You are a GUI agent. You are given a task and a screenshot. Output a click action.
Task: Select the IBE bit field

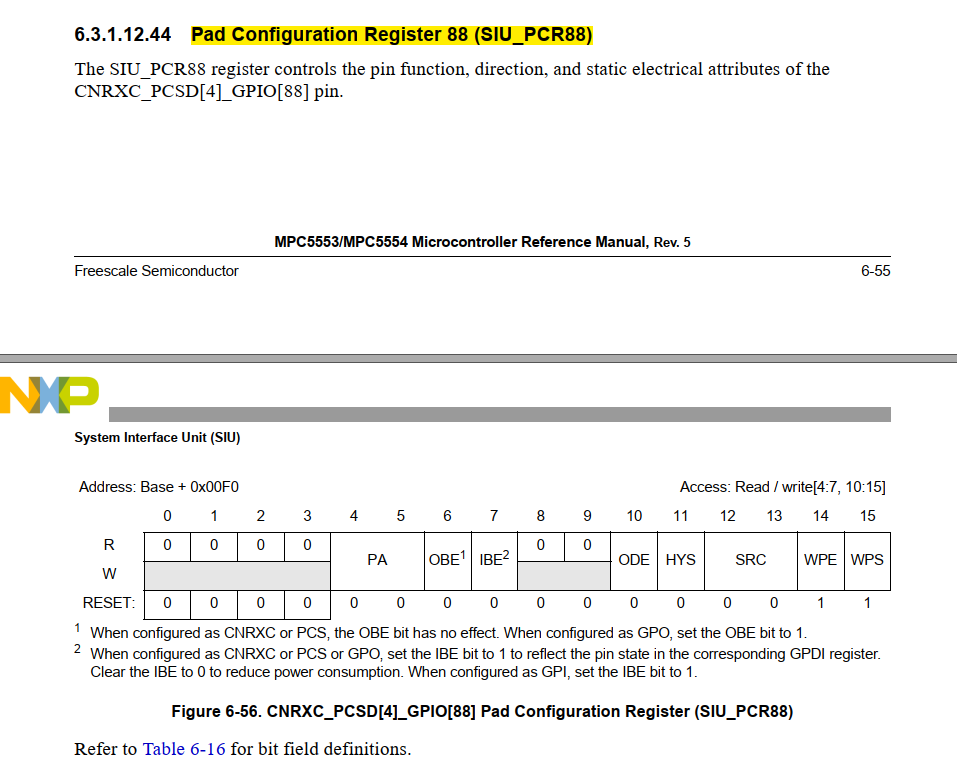click(x=491, y=560)
